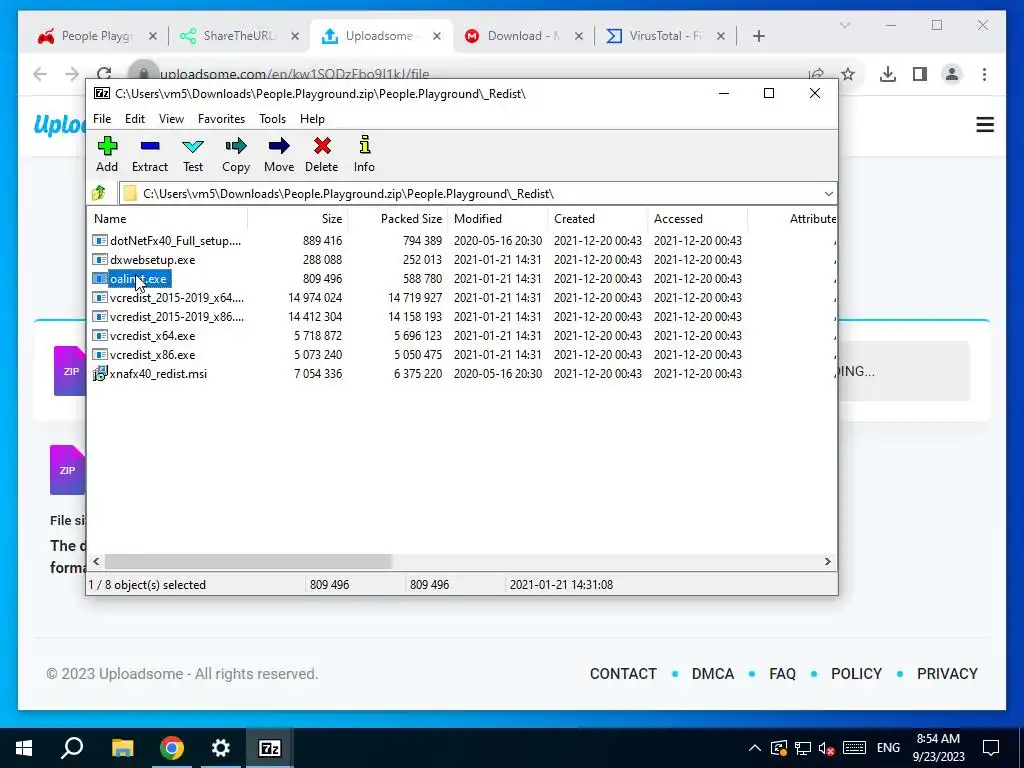
Task: Sort files by Created column
Action: (x=598, y=219)
